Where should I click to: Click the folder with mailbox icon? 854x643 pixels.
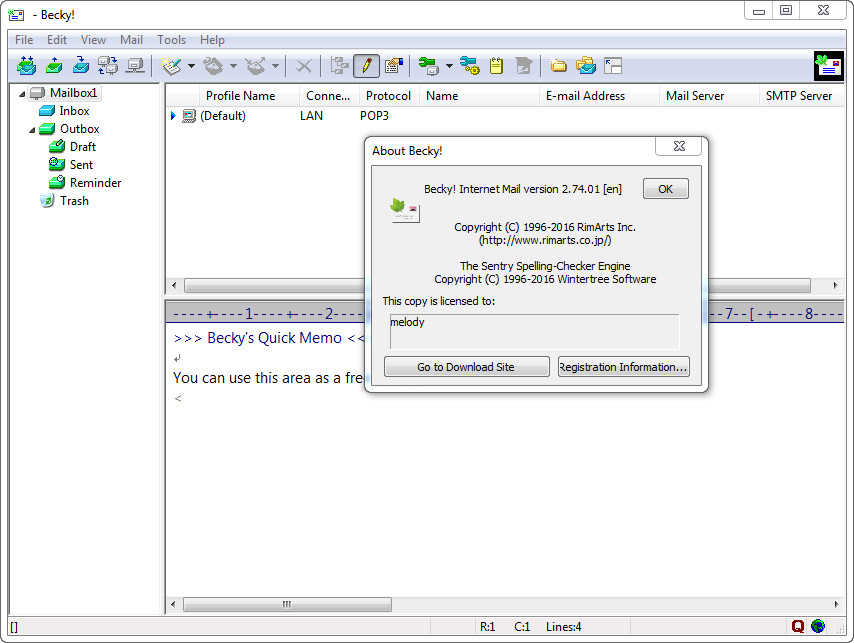(586, 66)
